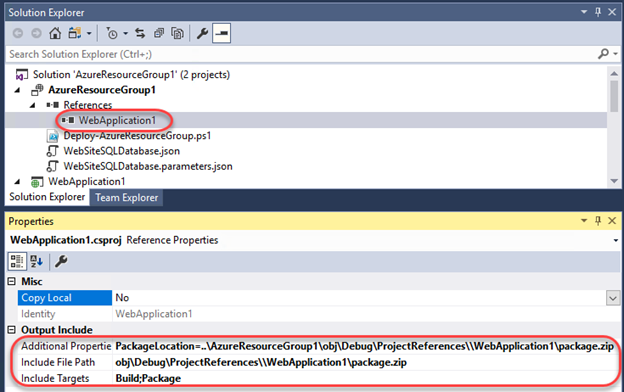This screenshot has height=392, width=624.
Task: Close the Properties panel
Action: coord(612,220)
